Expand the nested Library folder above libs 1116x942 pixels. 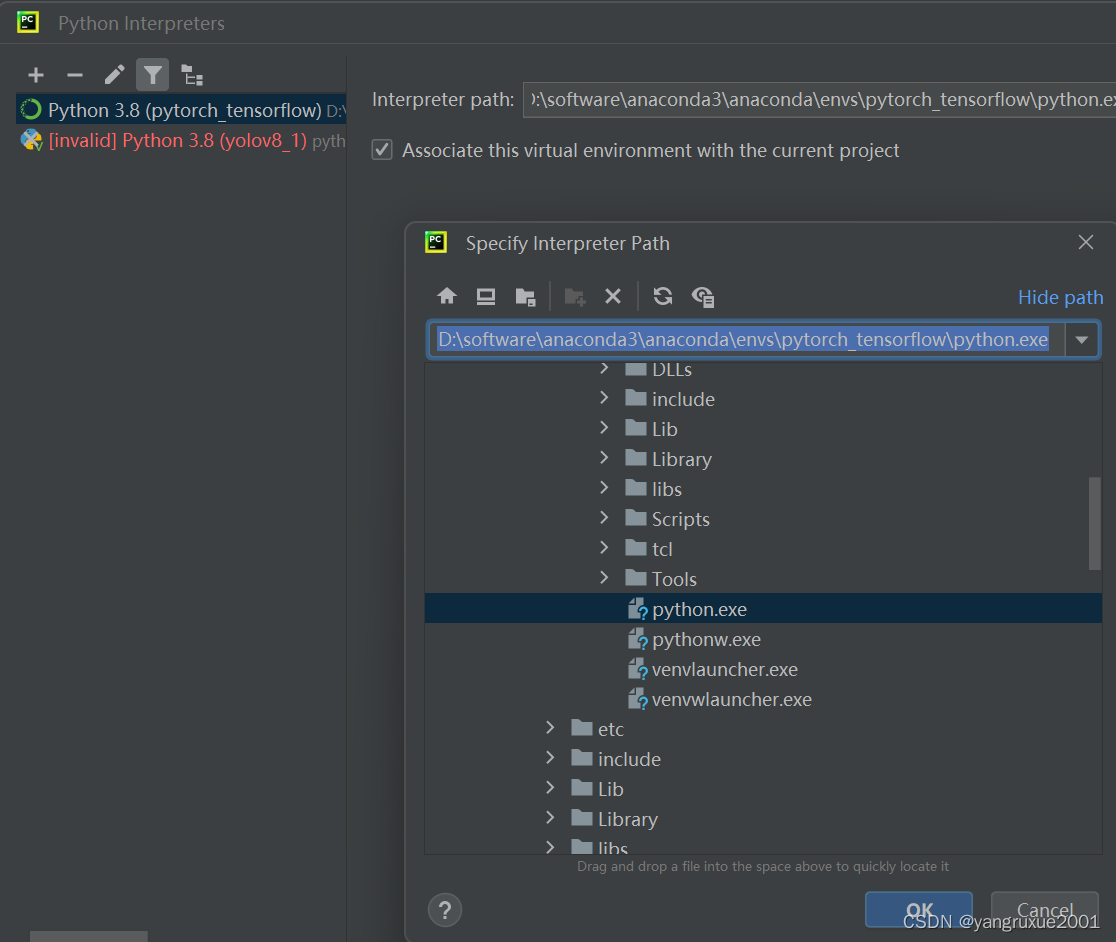click(x=604, y=457)
